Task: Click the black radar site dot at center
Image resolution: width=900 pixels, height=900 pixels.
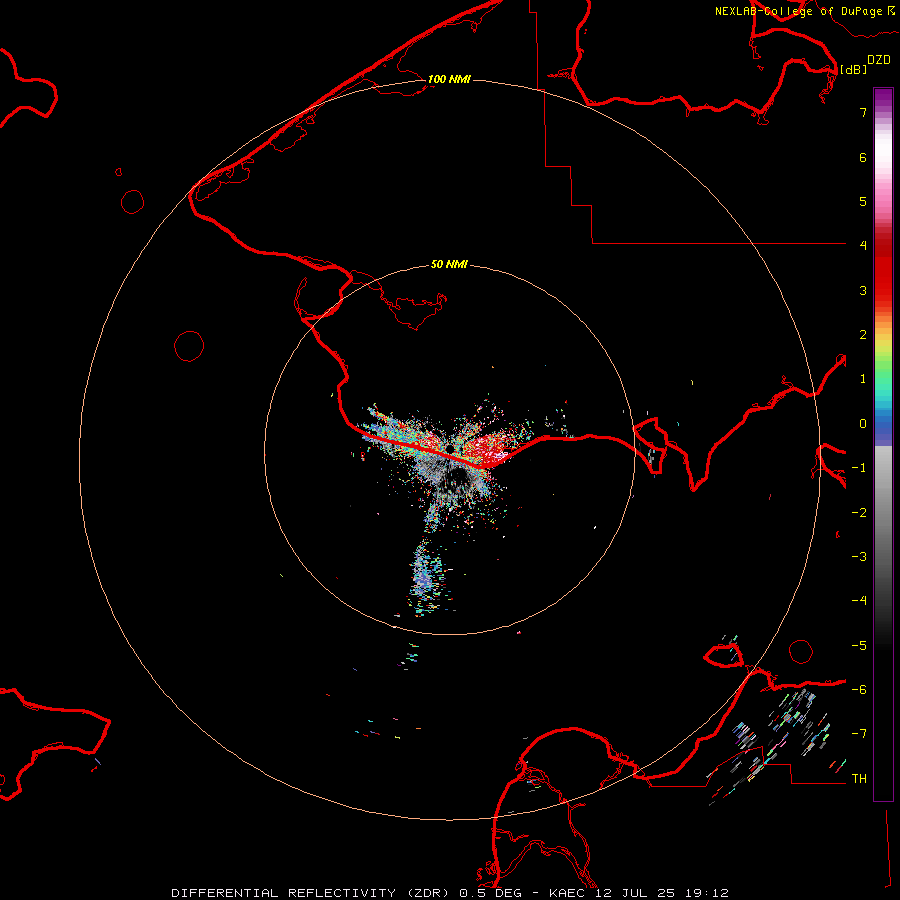Action: pos(449,448)
